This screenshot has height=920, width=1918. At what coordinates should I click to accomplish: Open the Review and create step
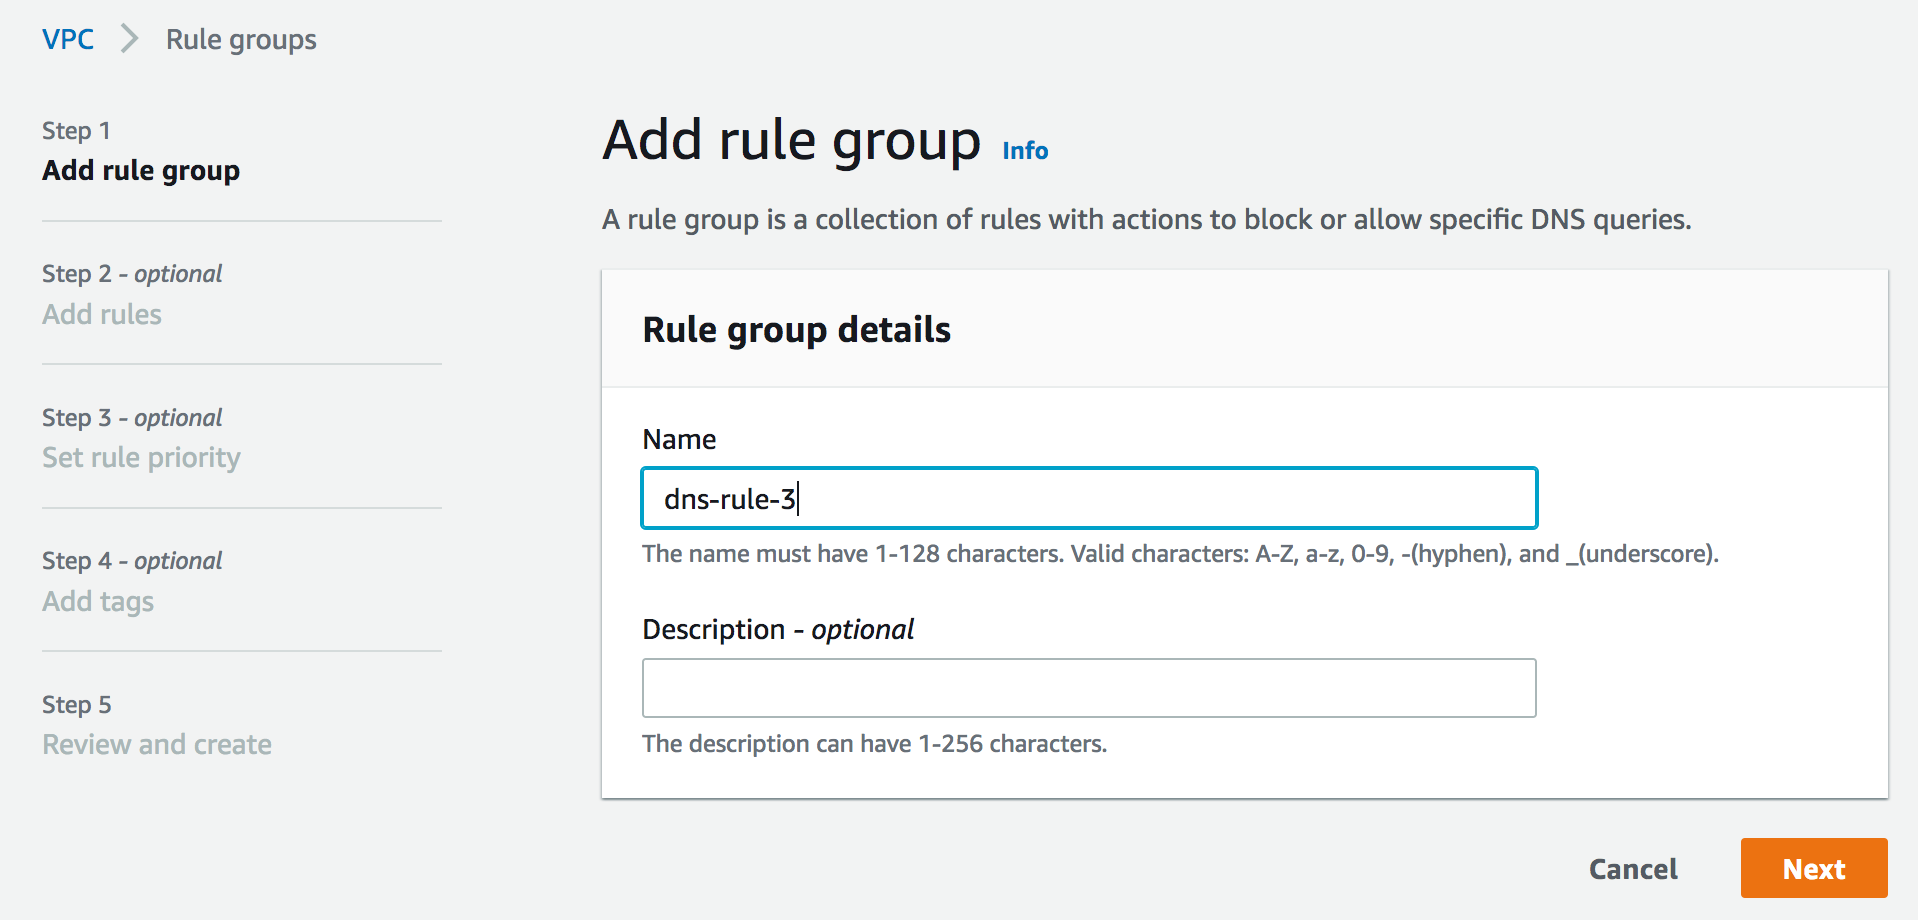(157, 745)
